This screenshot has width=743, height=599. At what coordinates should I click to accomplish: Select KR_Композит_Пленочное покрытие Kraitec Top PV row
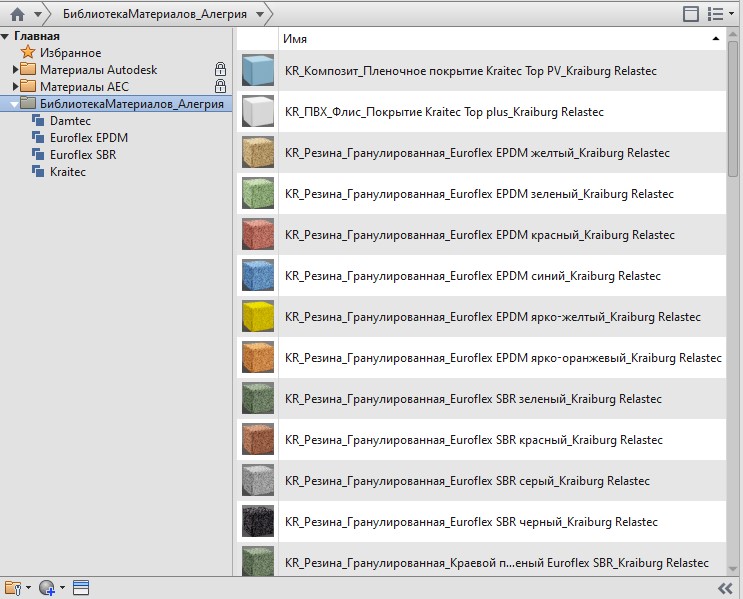(x=481, y=71)
